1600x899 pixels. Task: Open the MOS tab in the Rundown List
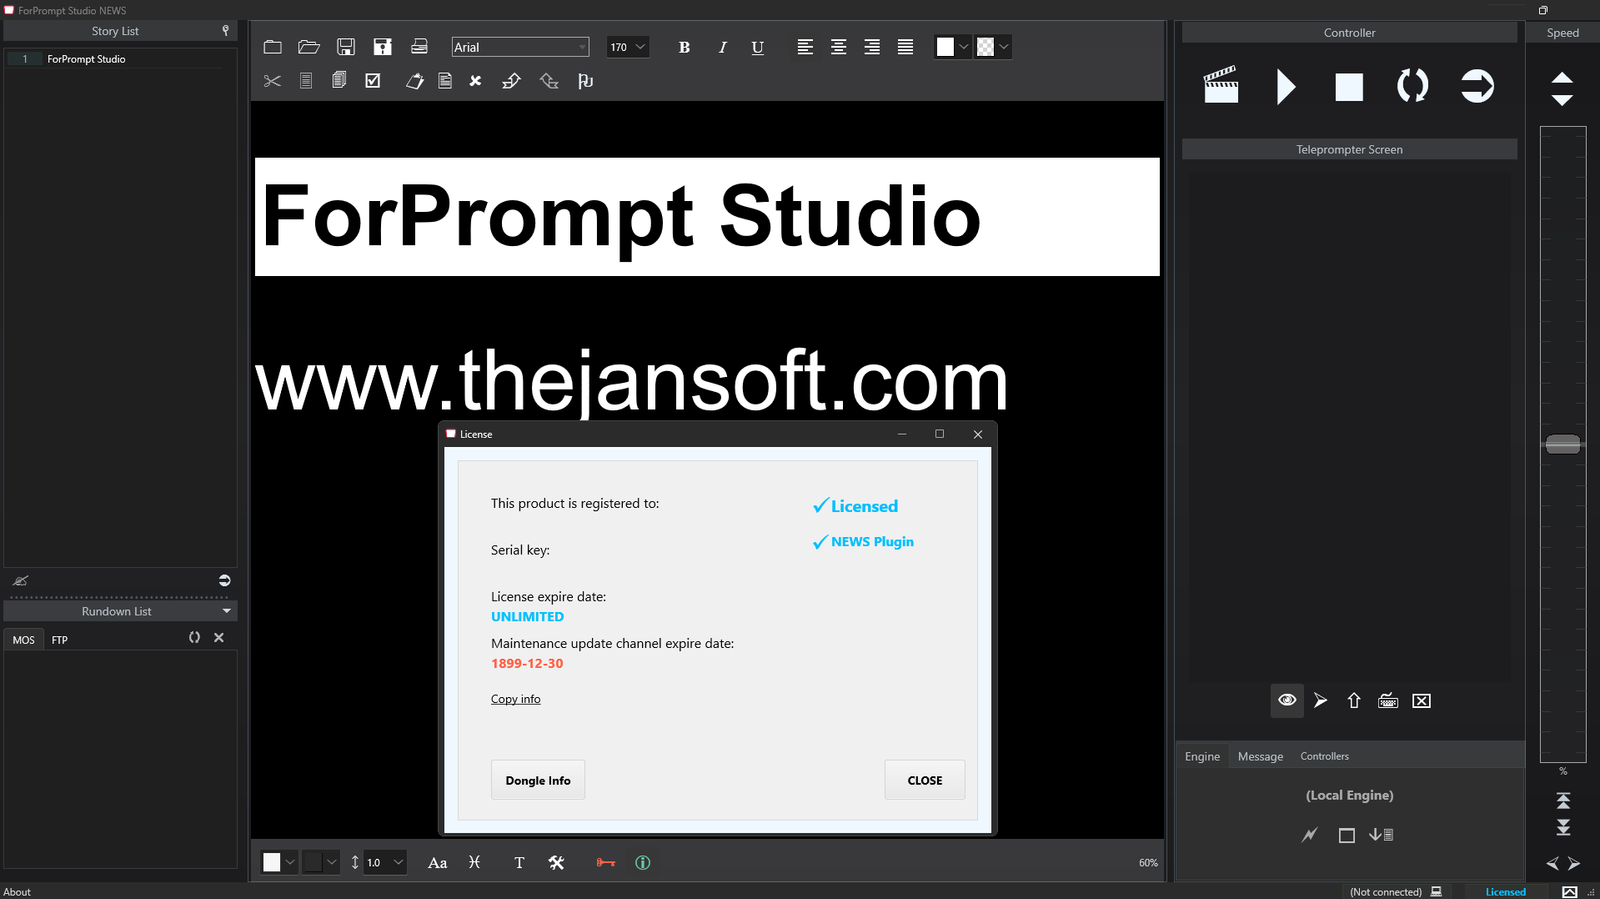[24, 640]
